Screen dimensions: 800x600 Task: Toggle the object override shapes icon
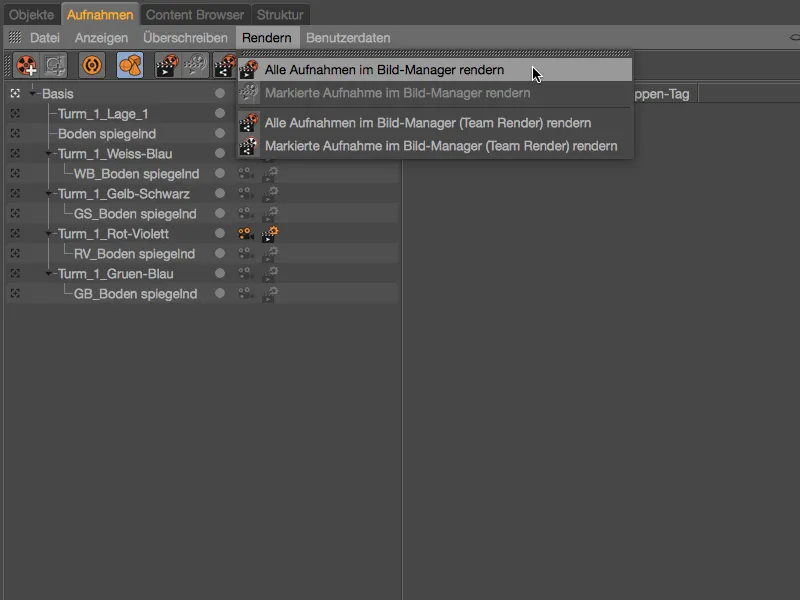(x=130, y=65)
